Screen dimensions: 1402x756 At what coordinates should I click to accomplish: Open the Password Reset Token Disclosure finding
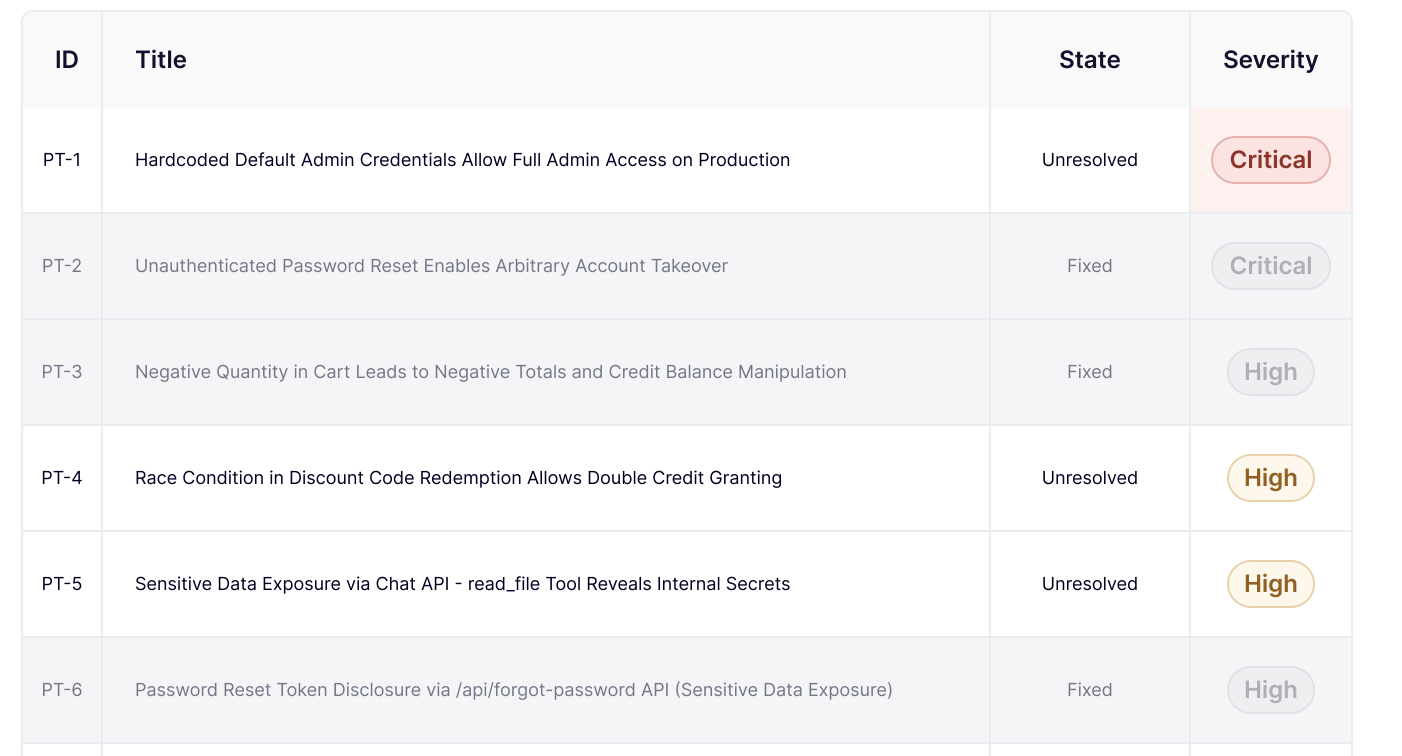point(513,690)
